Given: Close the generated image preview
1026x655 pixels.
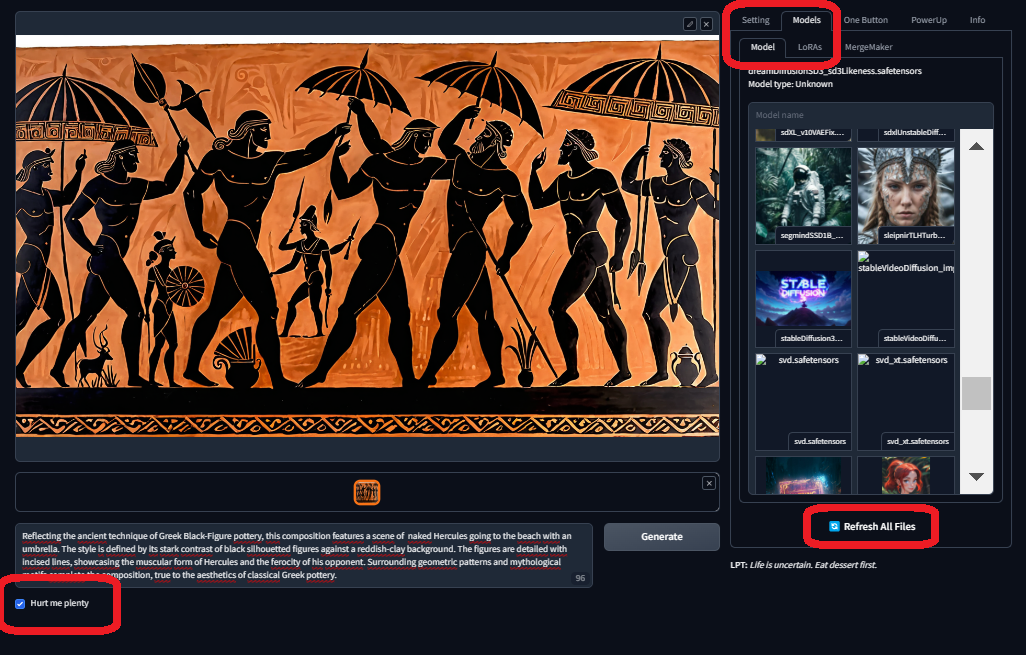Looking at the screenshot, I should (707, 24).
